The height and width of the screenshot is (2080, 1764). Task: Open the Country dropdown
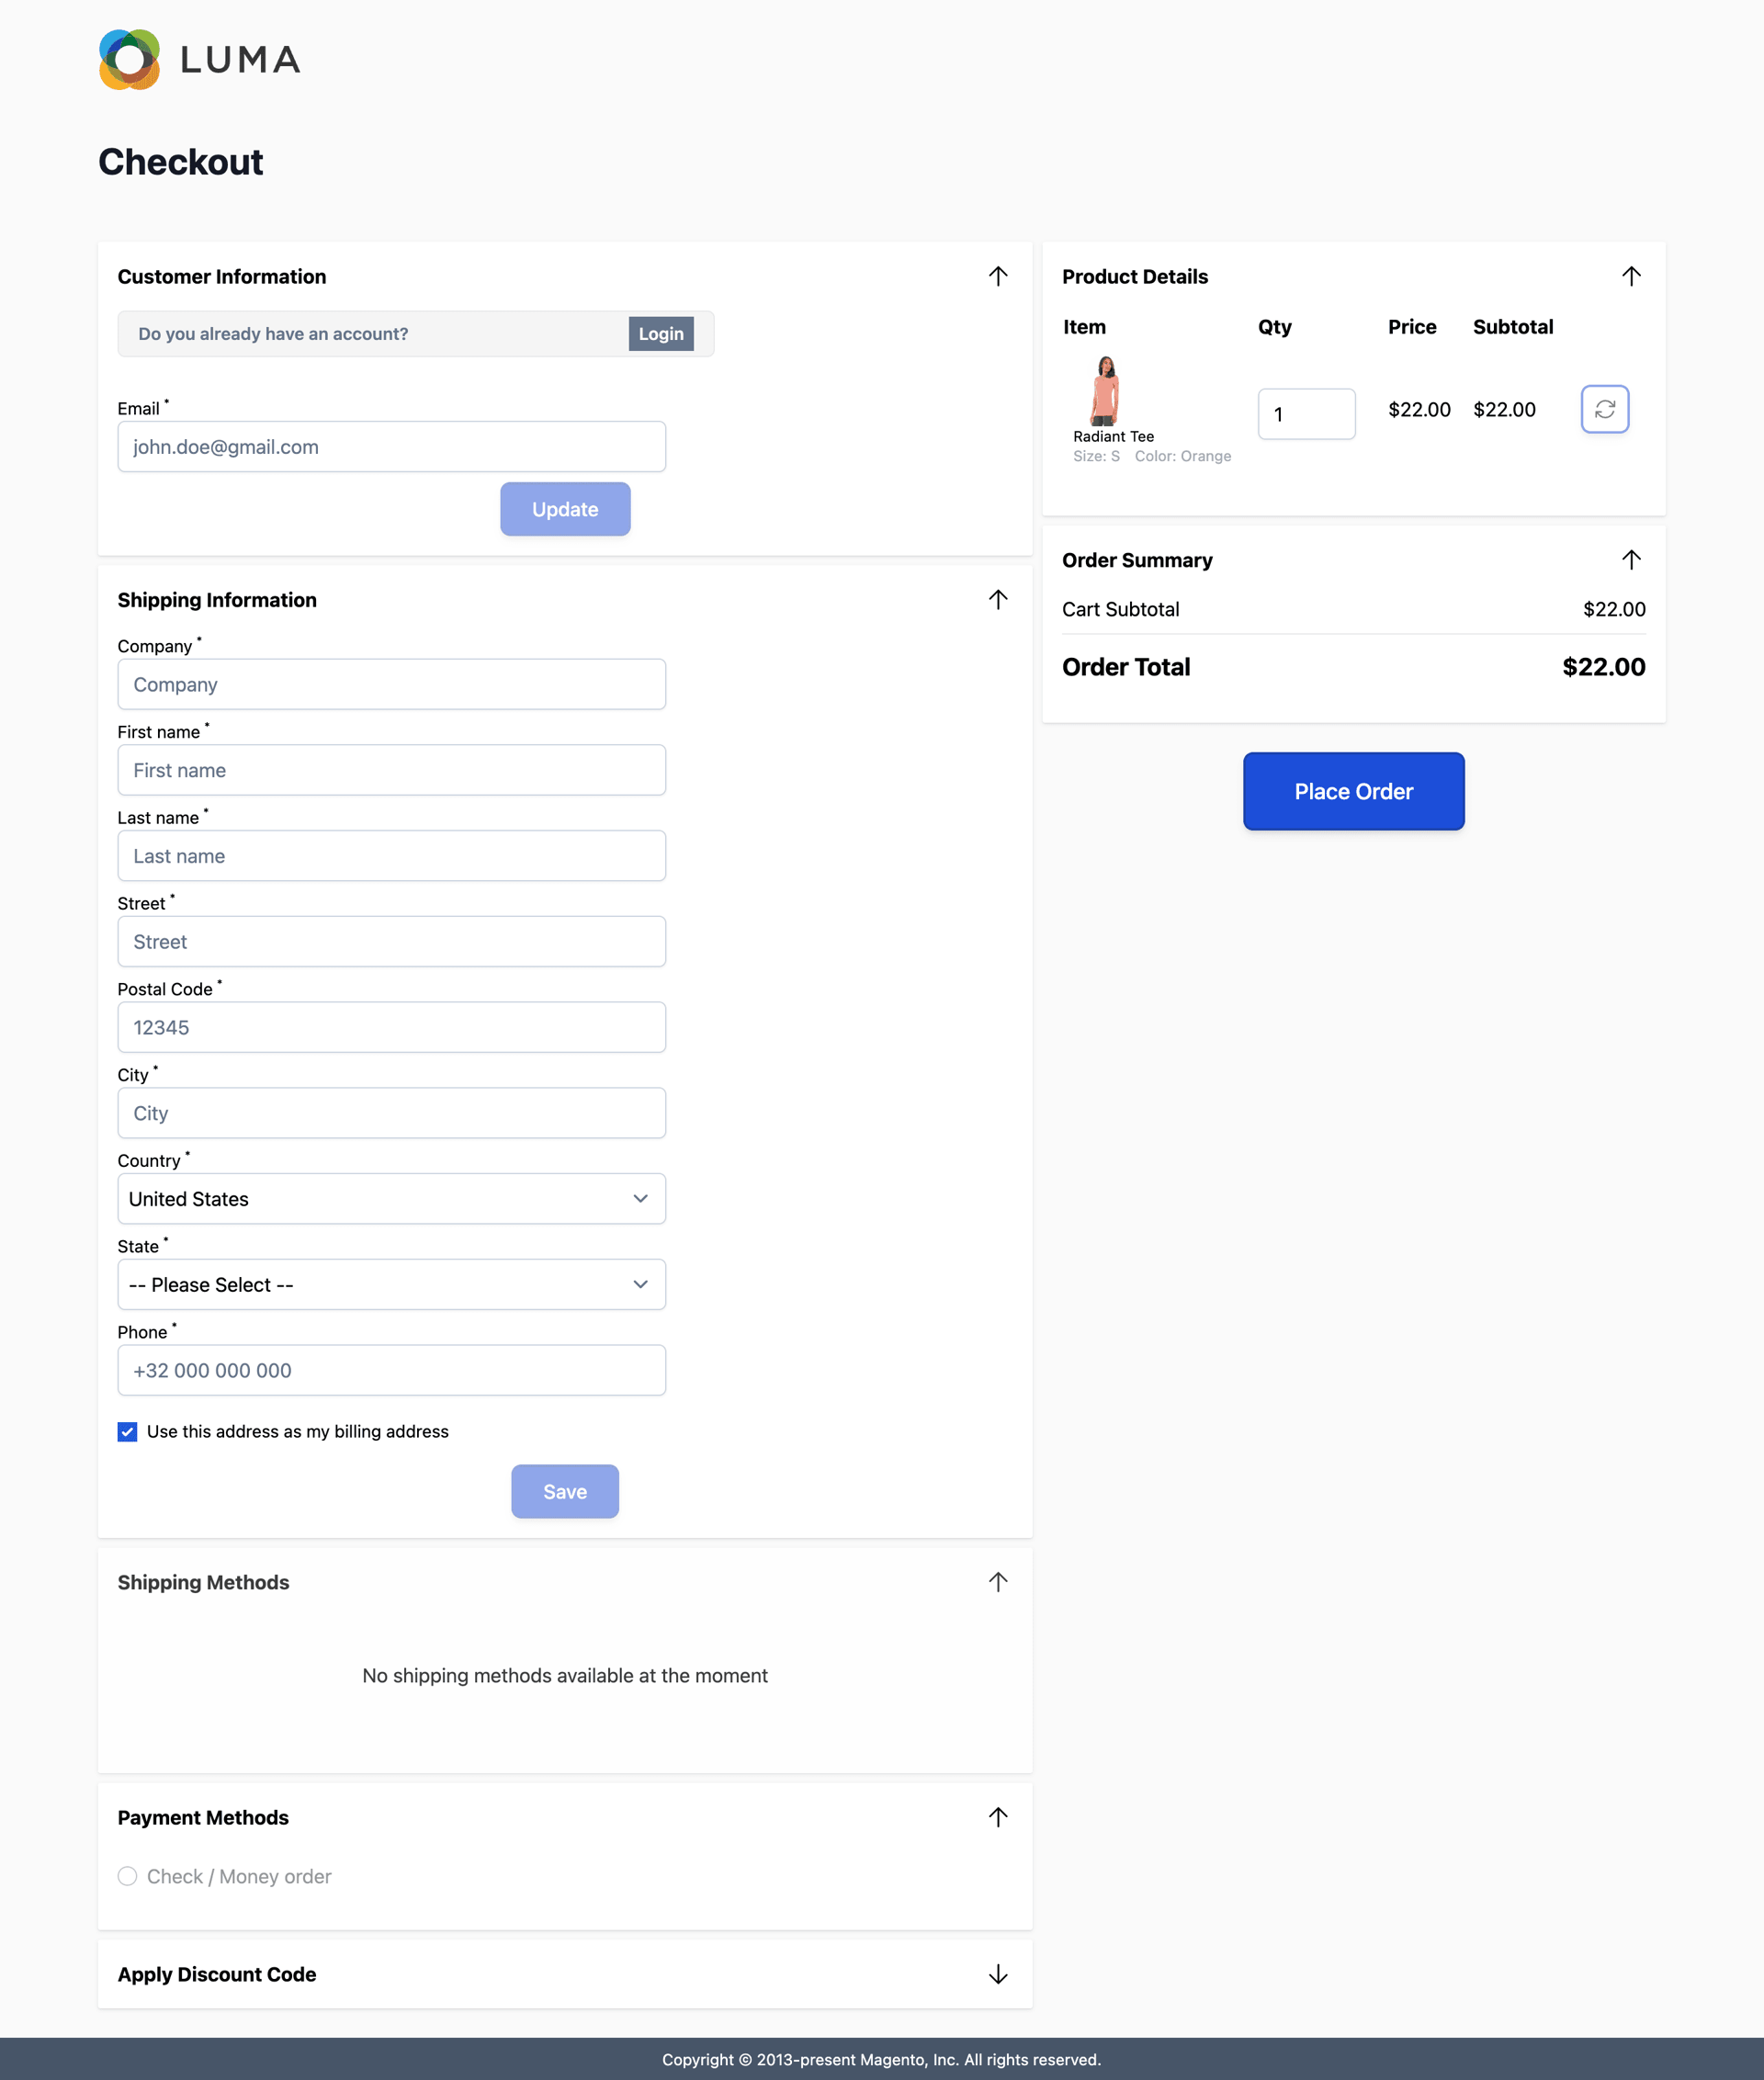pos(391,1198)
